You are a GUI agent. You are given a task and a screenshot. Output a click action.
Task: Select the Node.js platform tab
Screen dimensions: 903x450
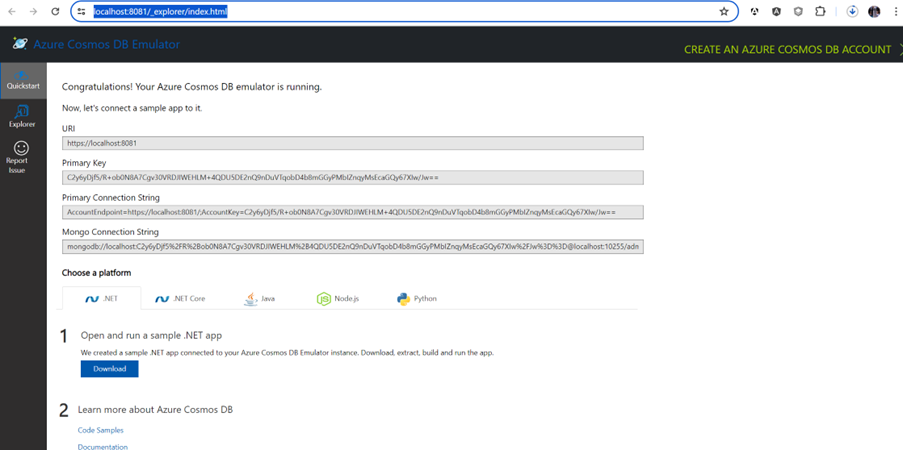pyautogui.click(x=337, y=298)
